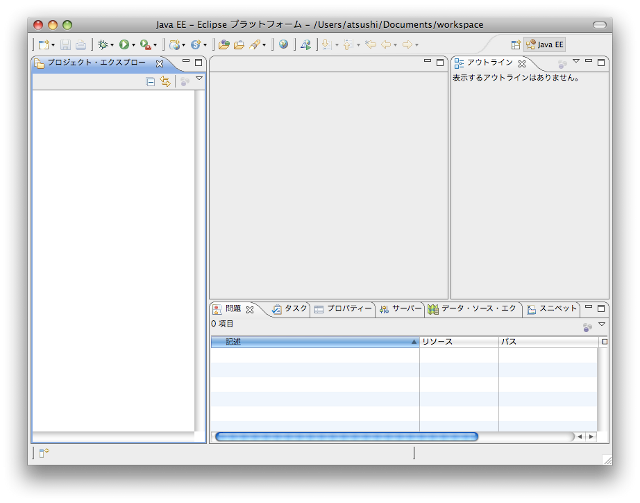This screenshot has height=503, width=640.
Task: Minimize the editor area panel
Action: click(427, 62)
